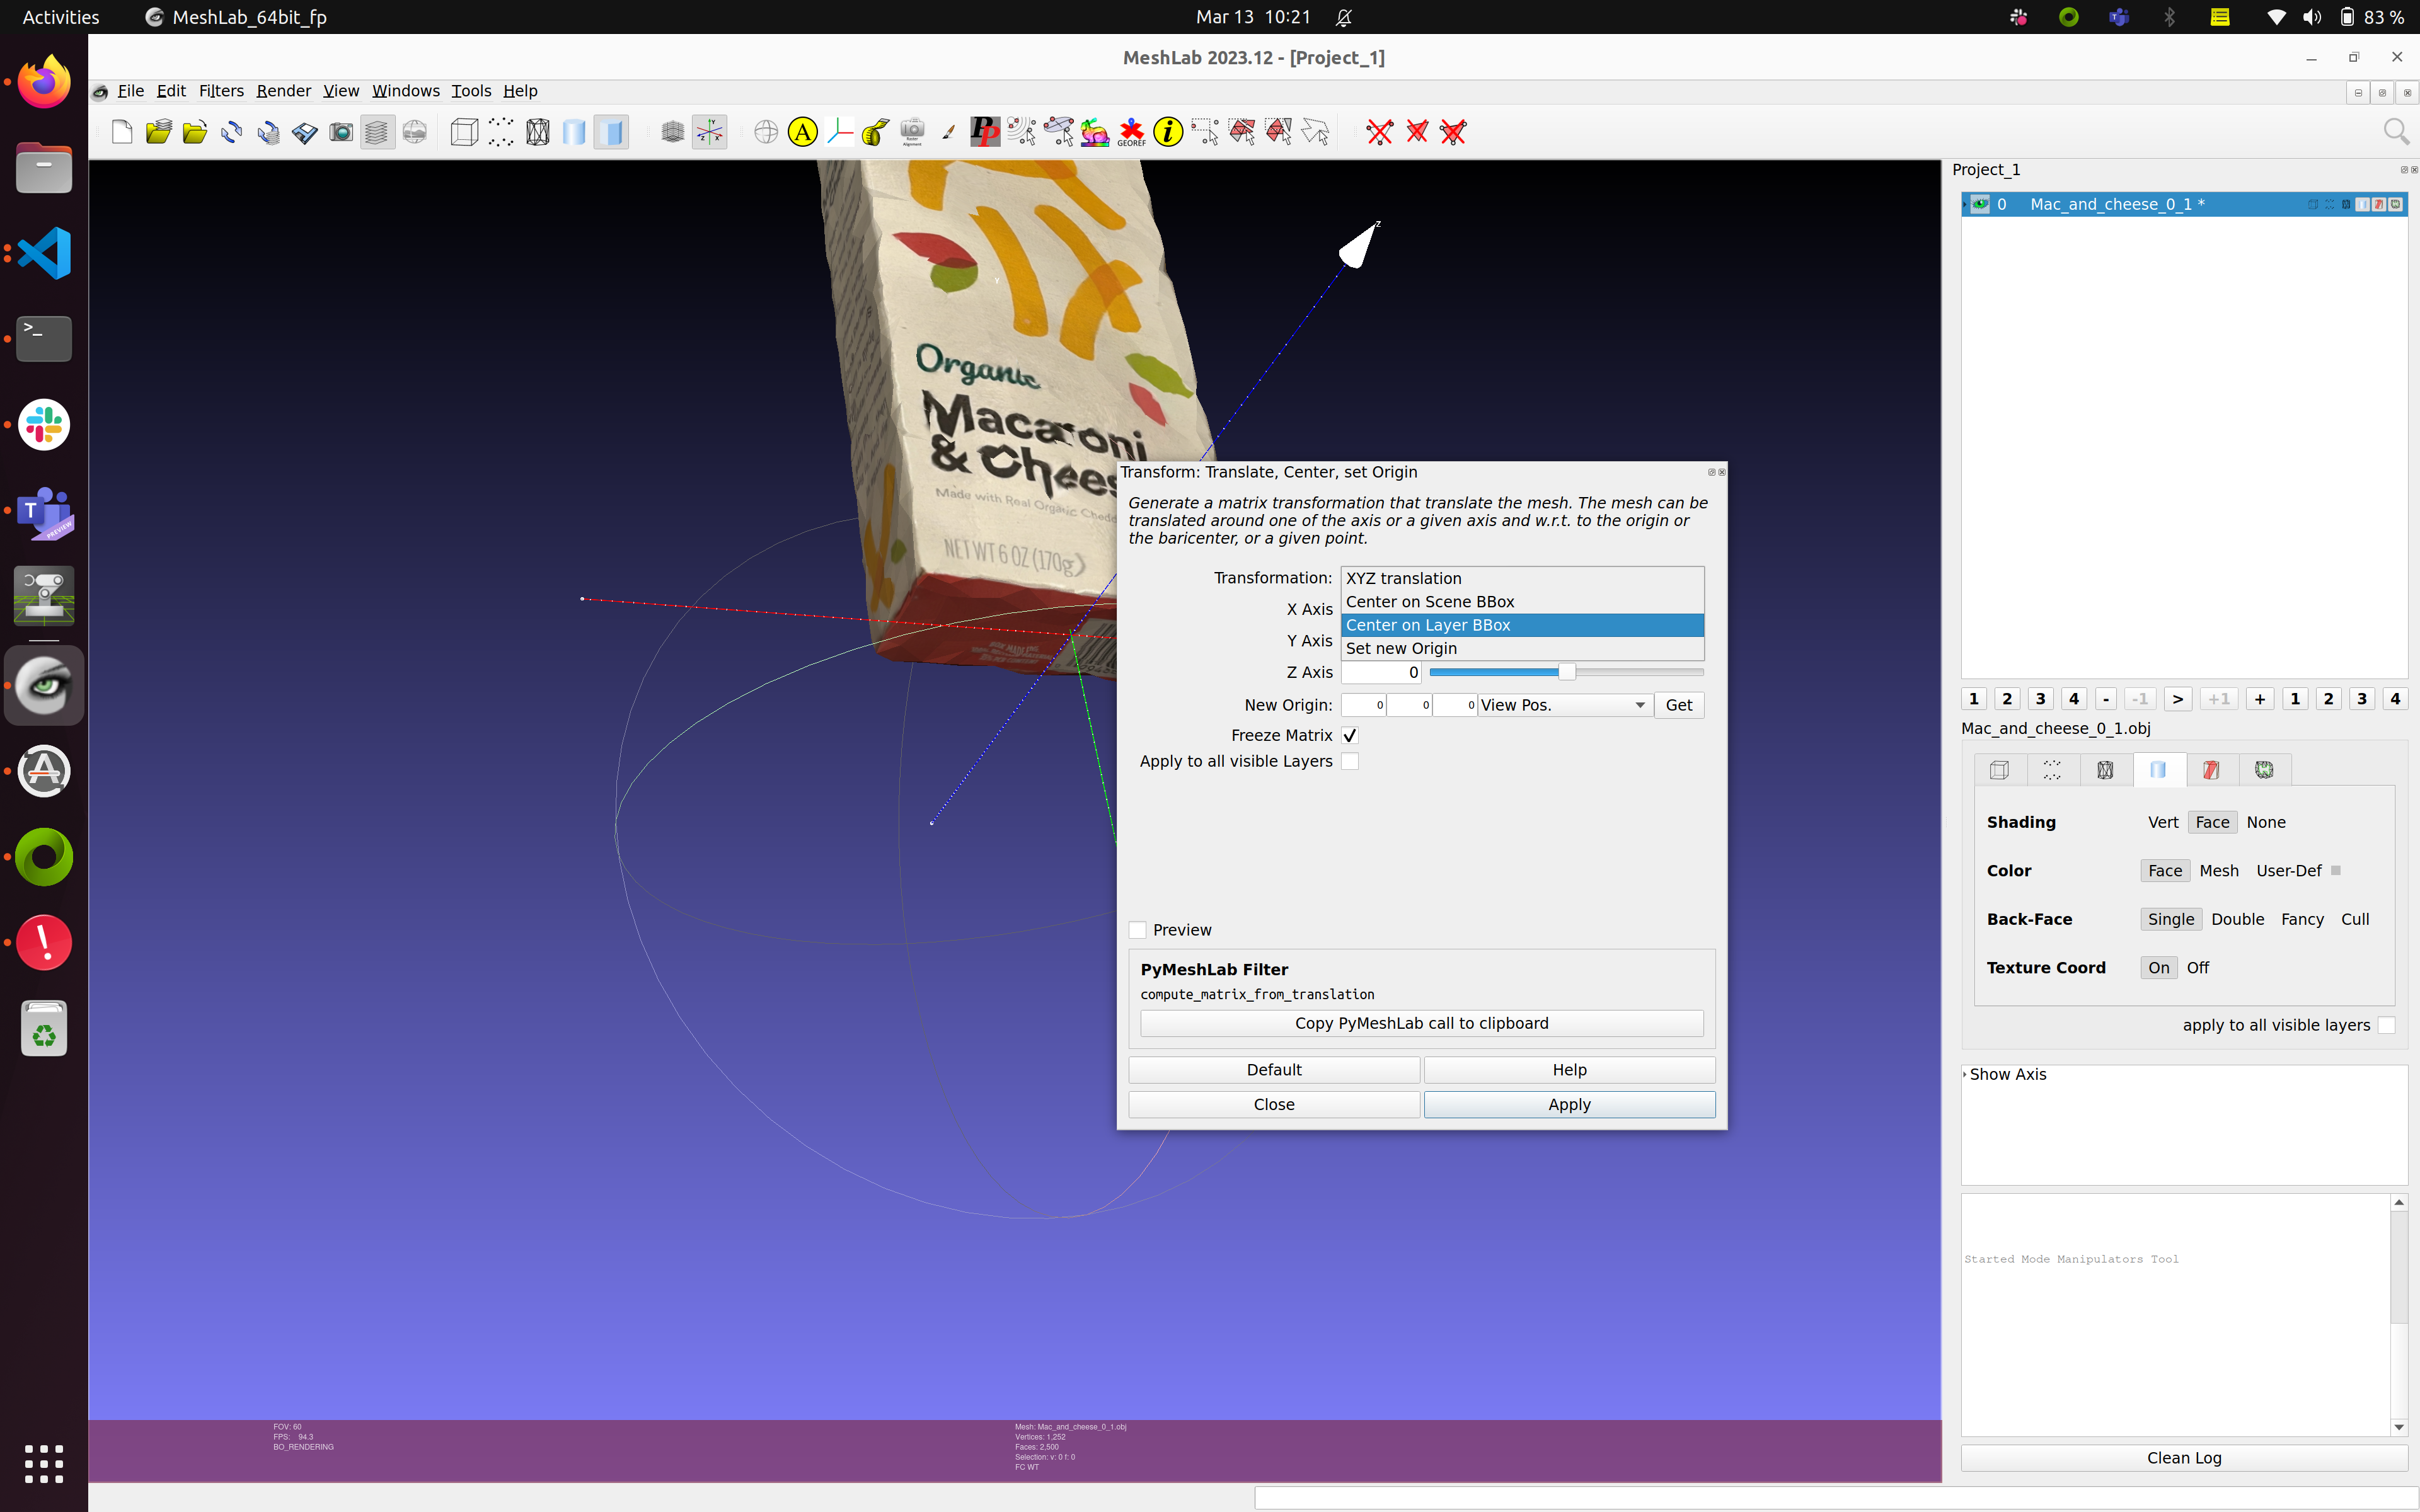Open the View Pos. dropdown

point(1563,705)
